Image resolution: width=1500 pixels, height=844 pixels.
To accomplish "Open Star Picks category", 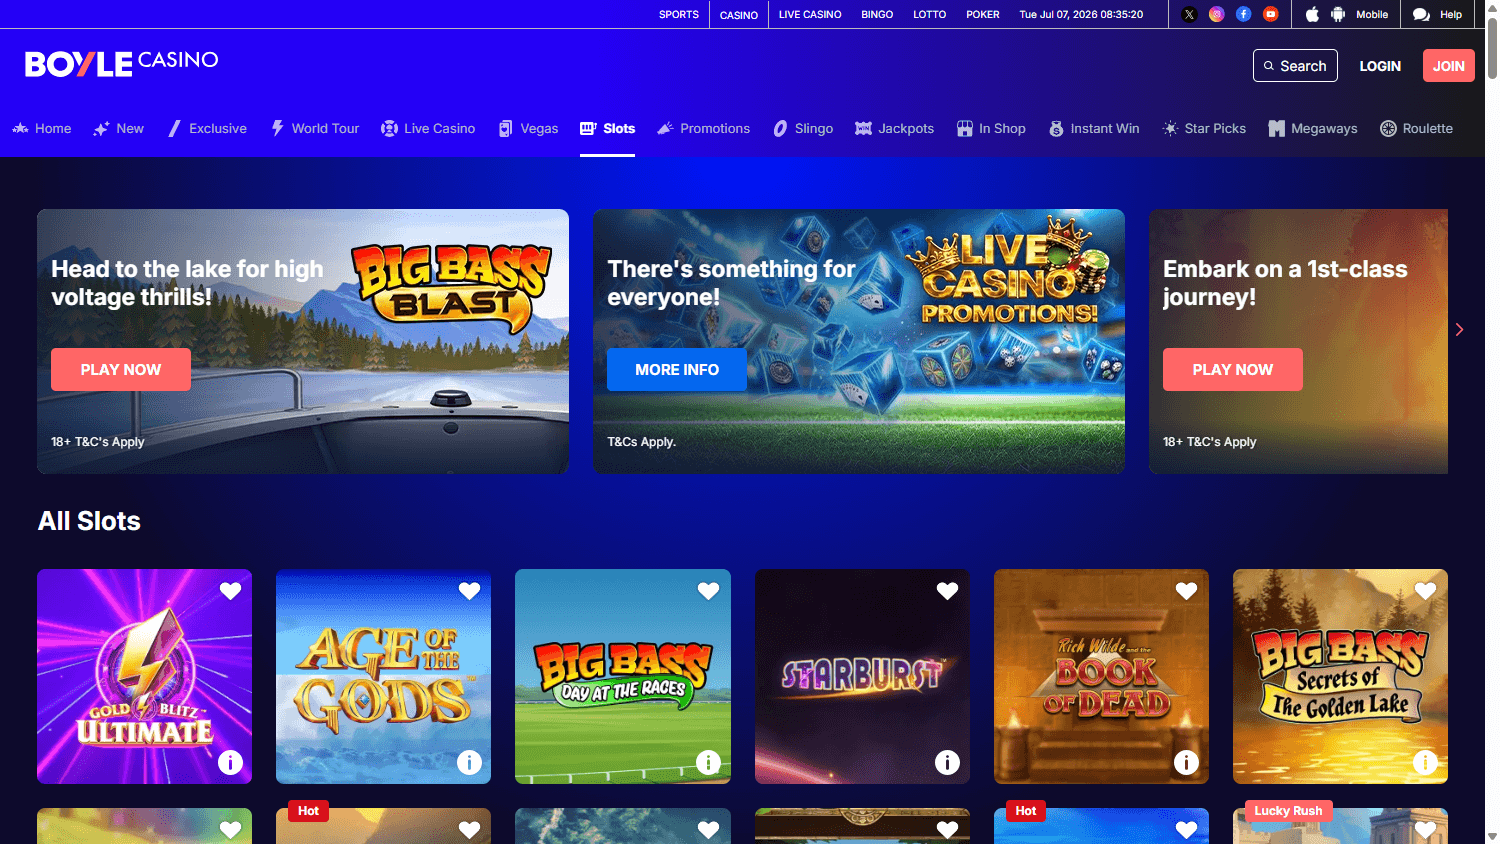I will point(1204,128).
